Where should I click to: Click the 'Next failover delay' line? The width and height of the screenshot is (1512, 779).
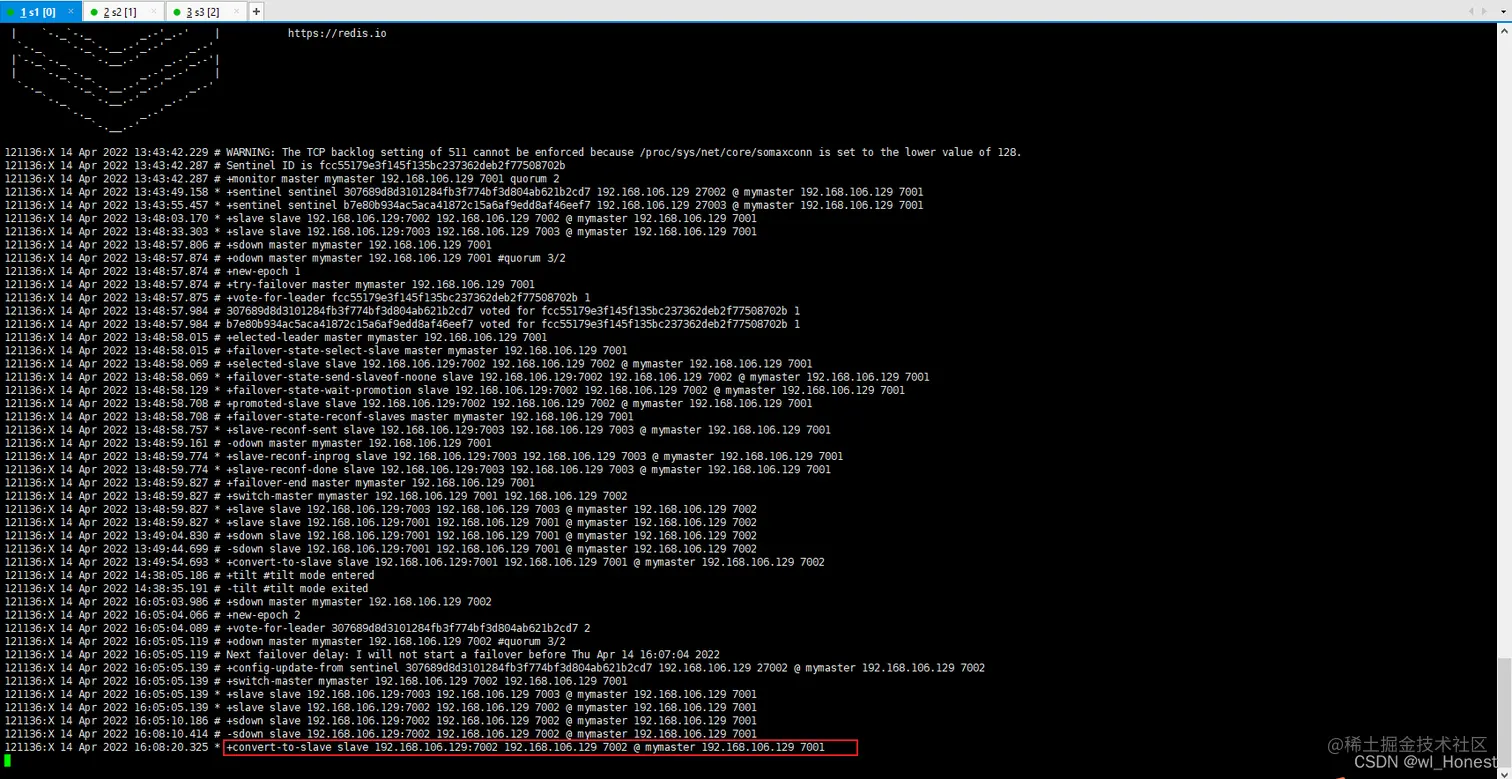tap(362, 654)
